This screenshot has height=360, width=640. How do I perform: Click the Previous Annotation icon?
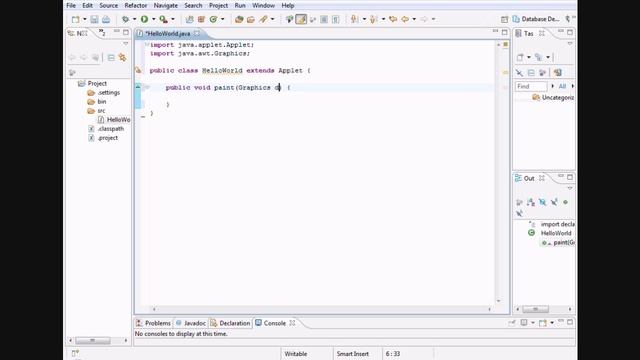373,19
